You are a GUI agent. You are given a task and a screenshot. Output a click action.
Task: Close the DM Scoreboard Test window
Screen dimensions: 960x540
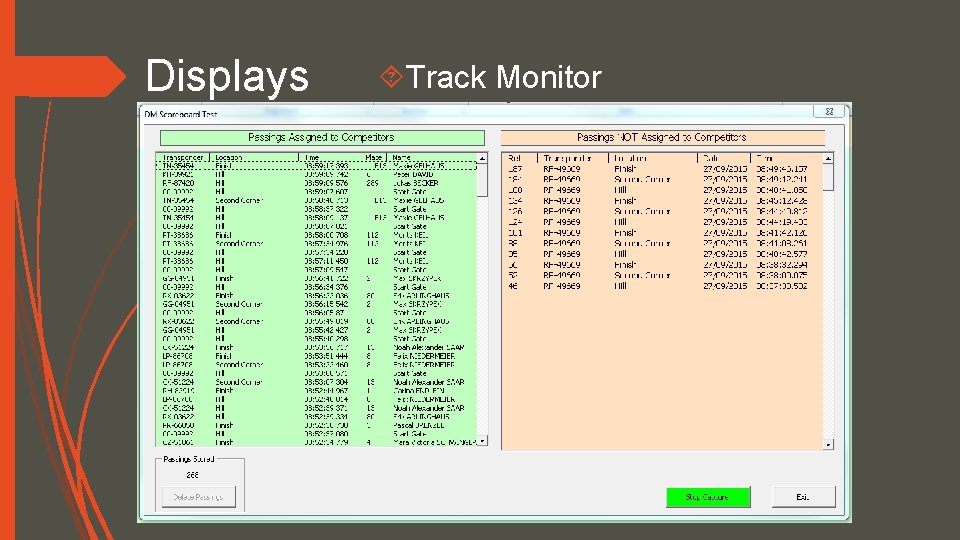pos(829,111)
